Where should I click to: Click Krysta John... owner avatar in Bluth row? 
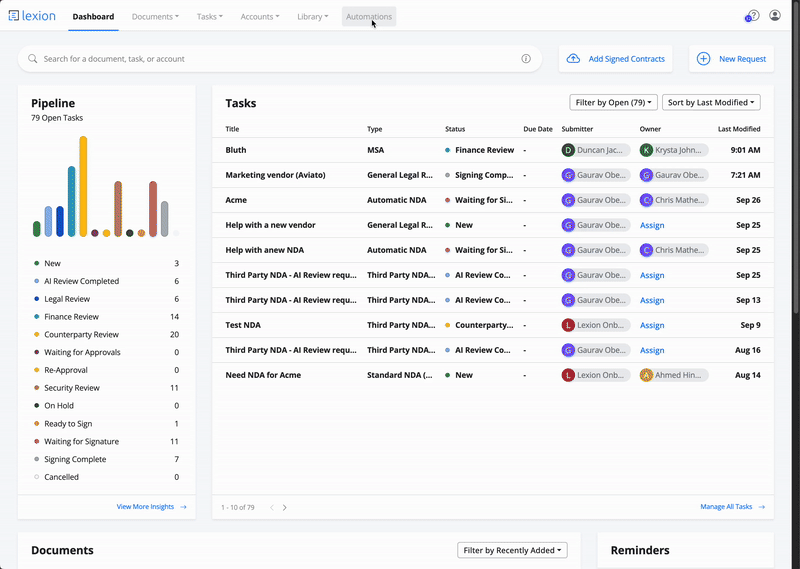pyautogui.click(x=646, y=150)
